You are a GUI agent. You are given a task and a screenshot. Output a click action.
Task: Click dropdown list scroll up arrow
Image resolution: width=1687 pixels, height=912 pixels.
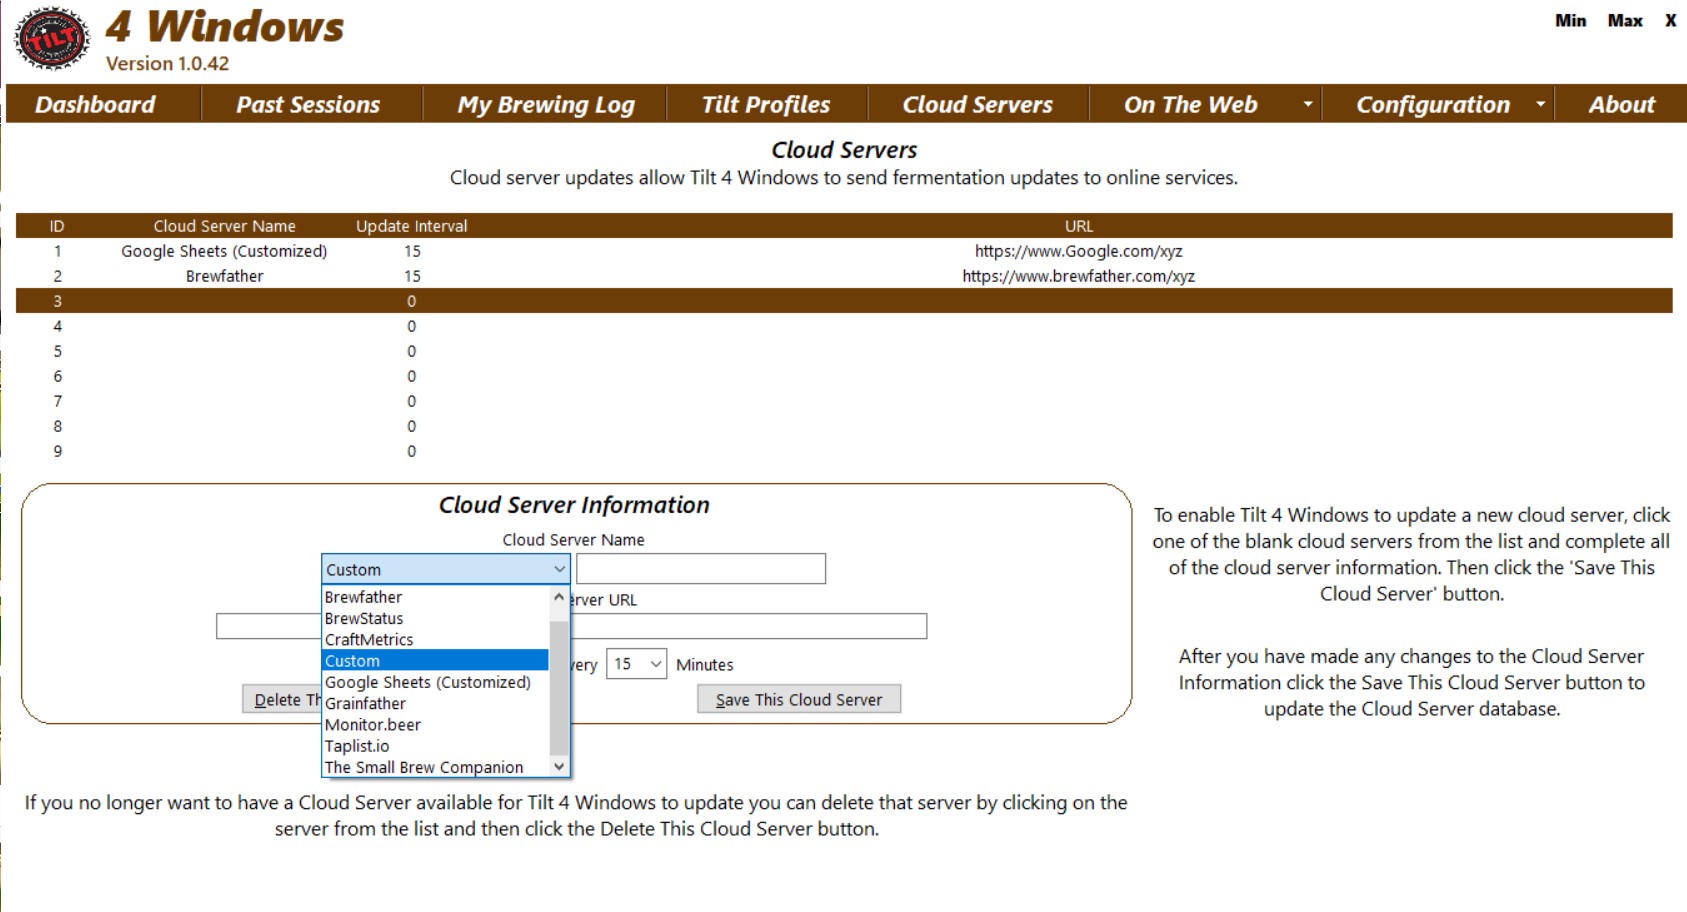tap(559, 597)
